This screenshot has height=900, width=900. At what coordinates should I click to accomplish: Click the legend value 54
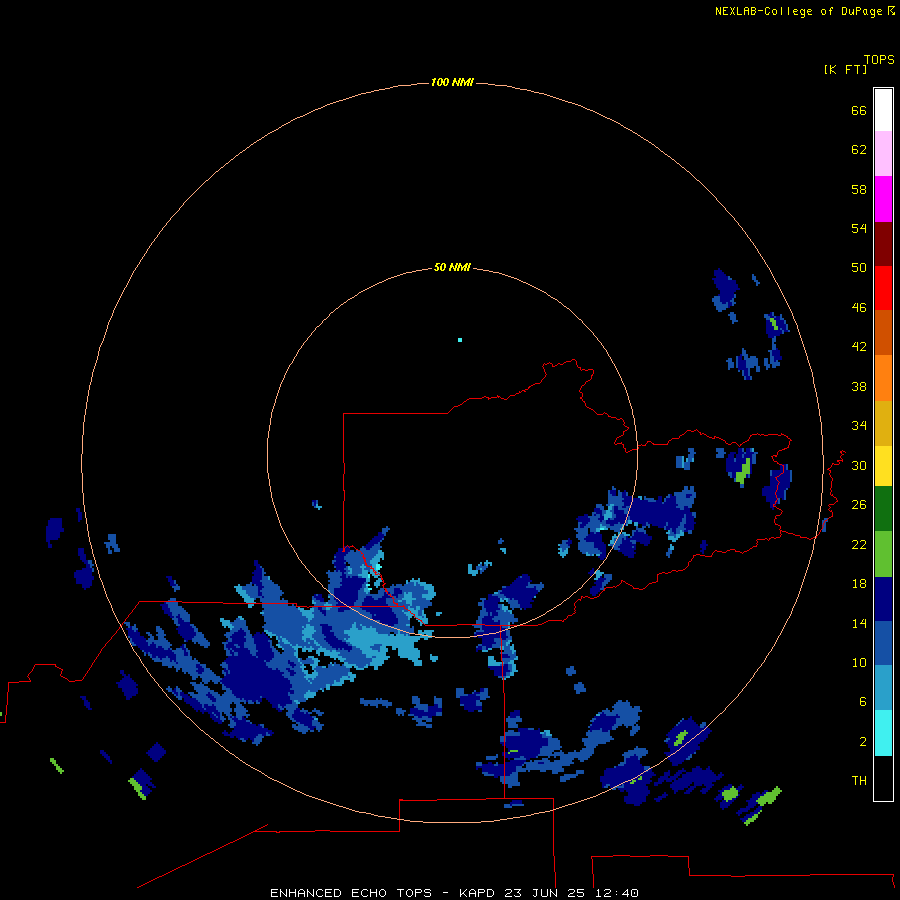click(859, 228)
